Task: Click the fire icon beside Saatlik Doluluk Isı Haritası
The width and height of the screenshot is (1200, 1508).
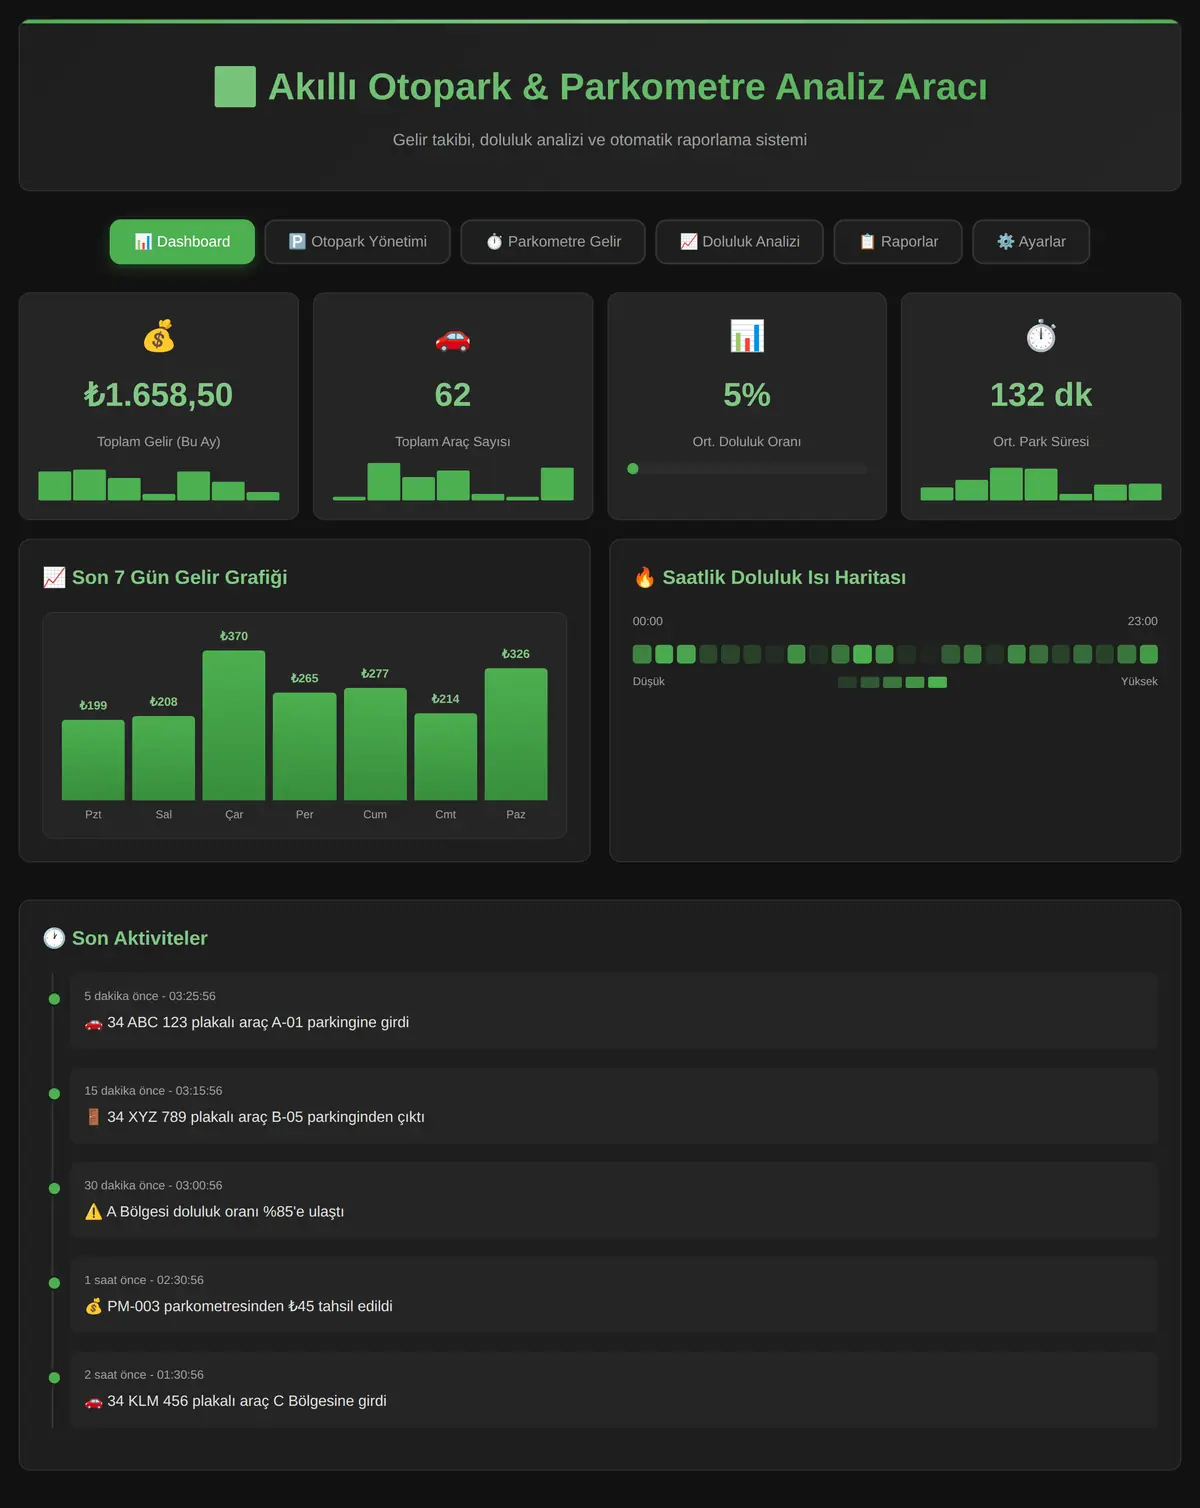Action: [645, 577]
